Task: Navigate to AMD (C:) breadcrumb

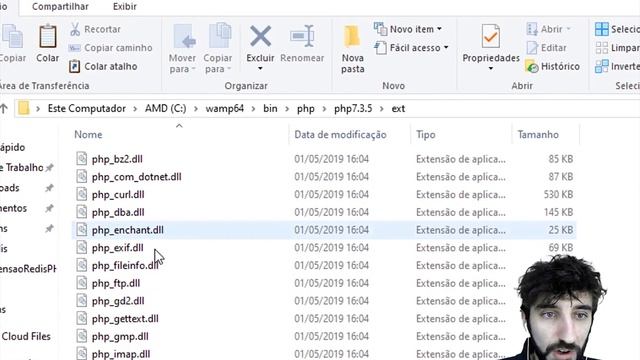Action: tap(165, 109)
